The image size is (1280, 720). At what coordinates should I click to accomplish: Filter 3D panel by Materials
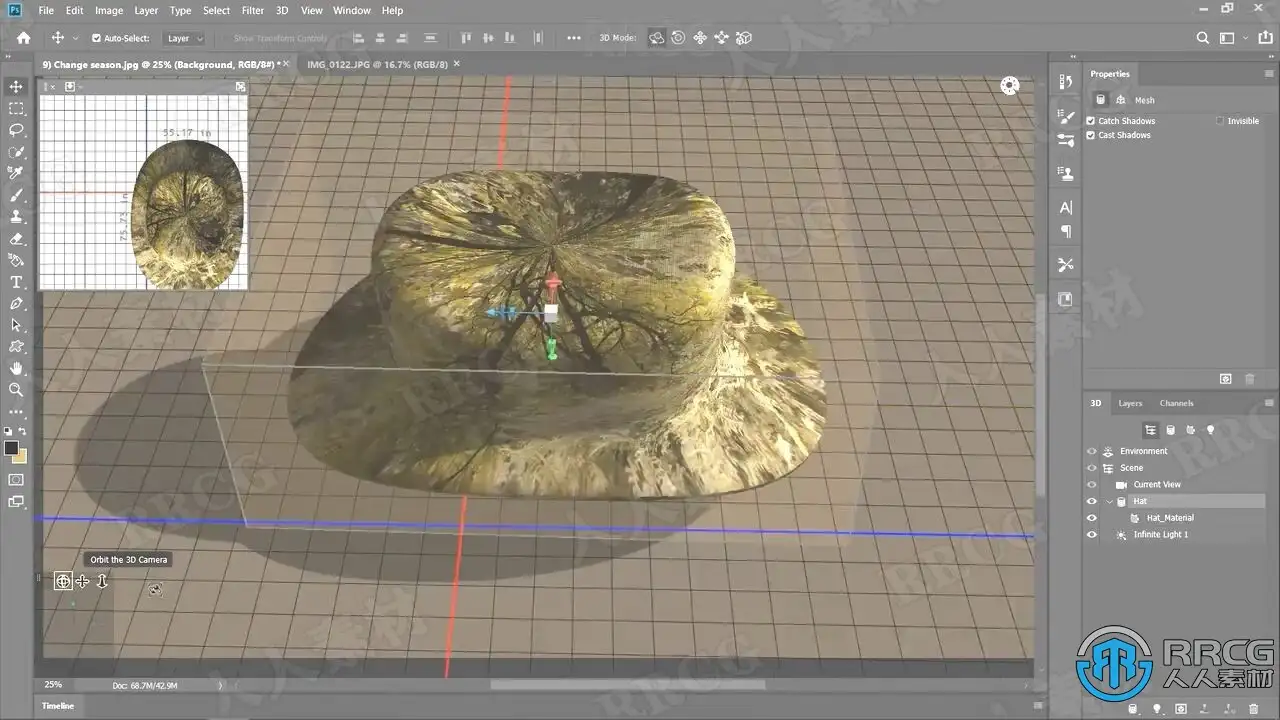(1190, 430)
